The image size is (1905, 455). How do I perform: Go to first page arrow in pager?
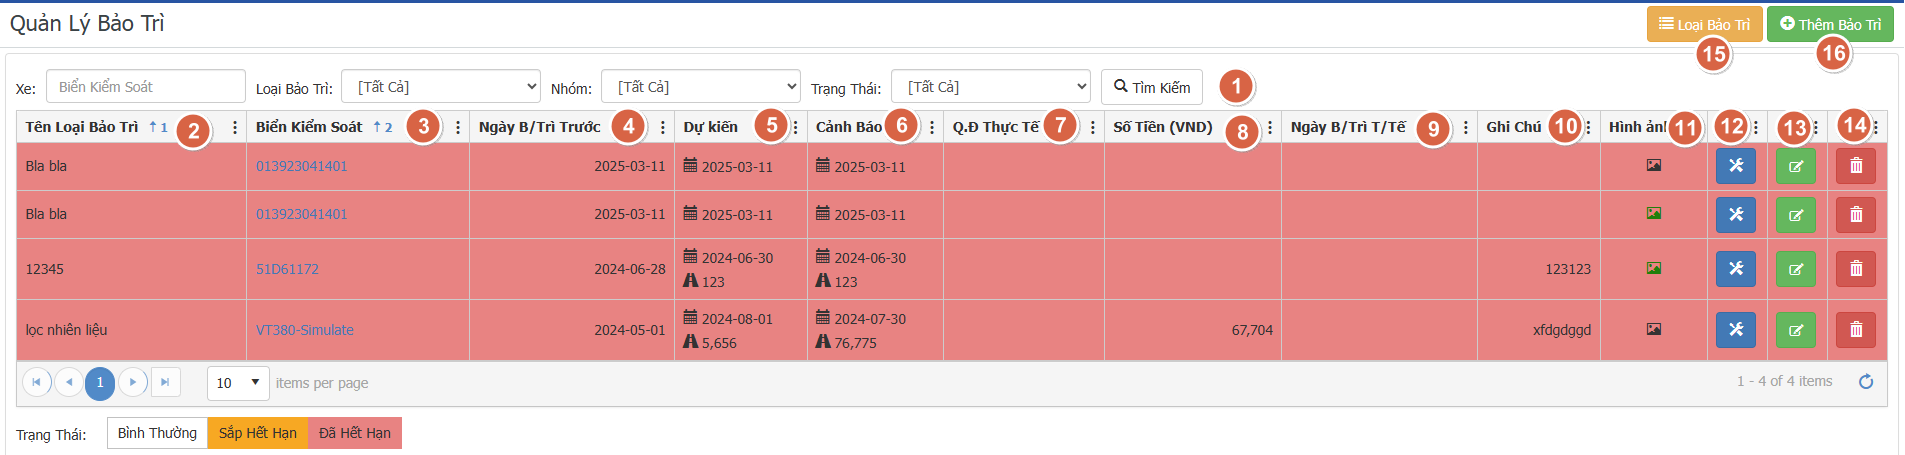click(x=37, y=382)
